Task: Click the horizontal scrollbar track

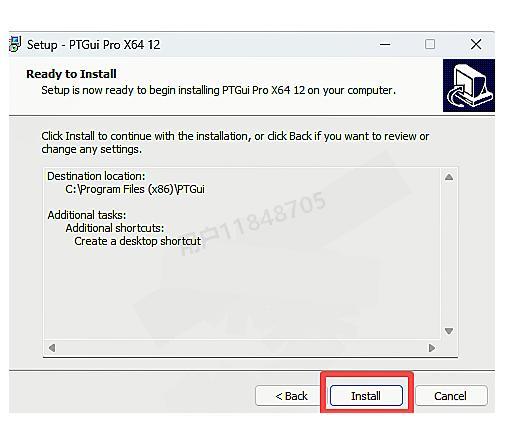Action: [242, 348]
